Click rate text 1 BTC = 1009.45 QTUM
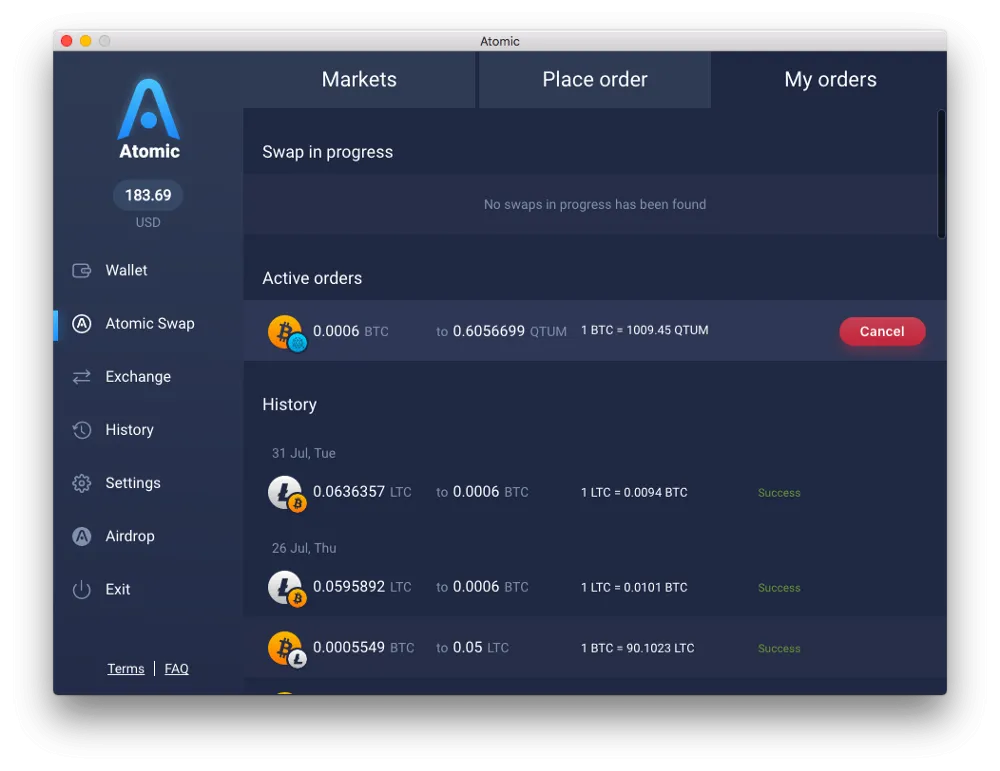Screen dimensions: 1000x771 tap(644, 330)
